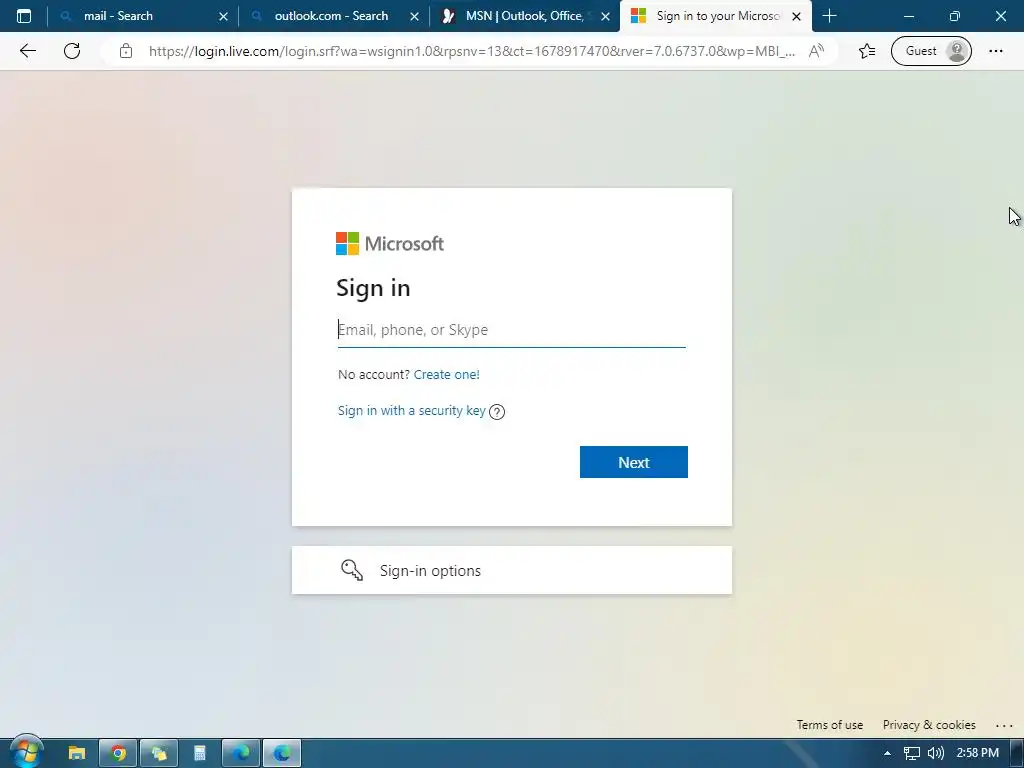Screen dimensions: 1024x768
Task: View site information via the lock icon
Action: point(126,51)
